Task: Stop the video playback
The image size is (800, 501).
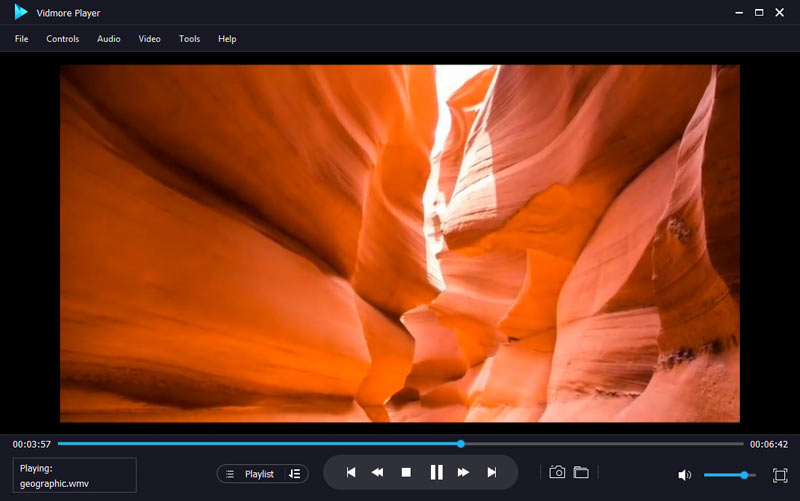Action: [x=406, y=472]
